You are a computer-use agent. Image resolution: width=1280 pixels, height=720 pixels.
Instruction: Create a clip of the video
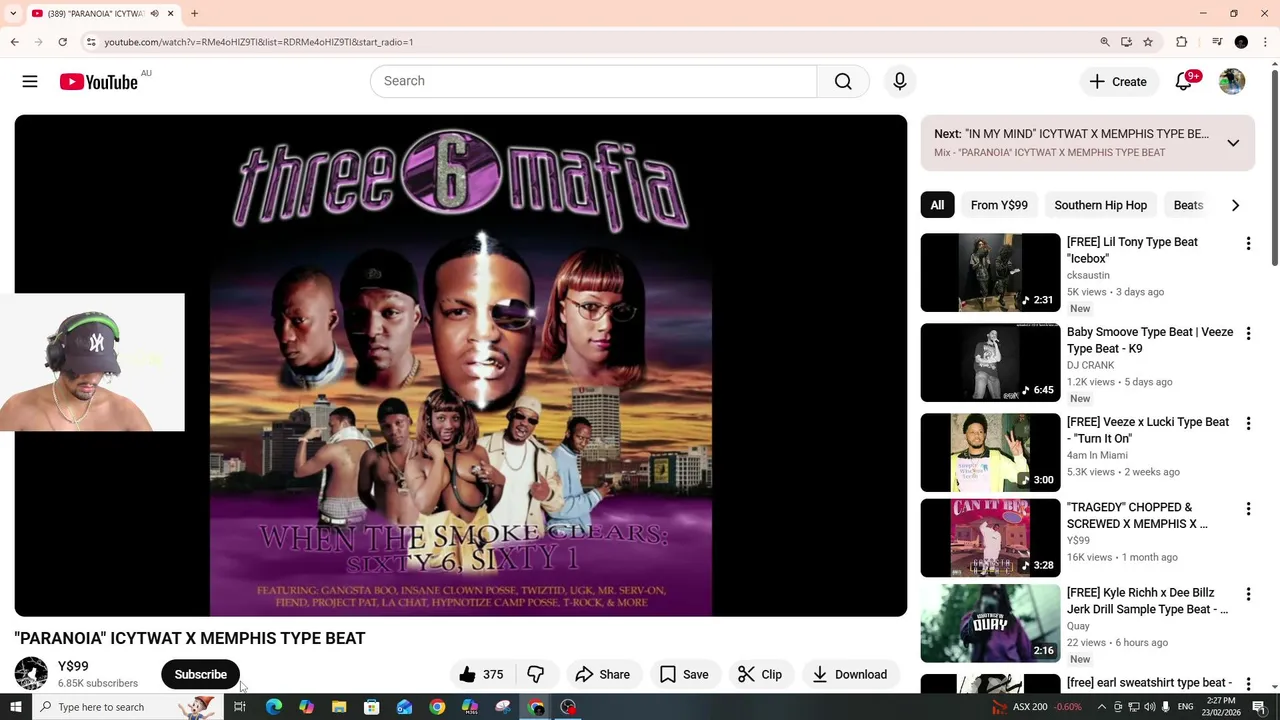pyautogui.click(x=760, y=675)
